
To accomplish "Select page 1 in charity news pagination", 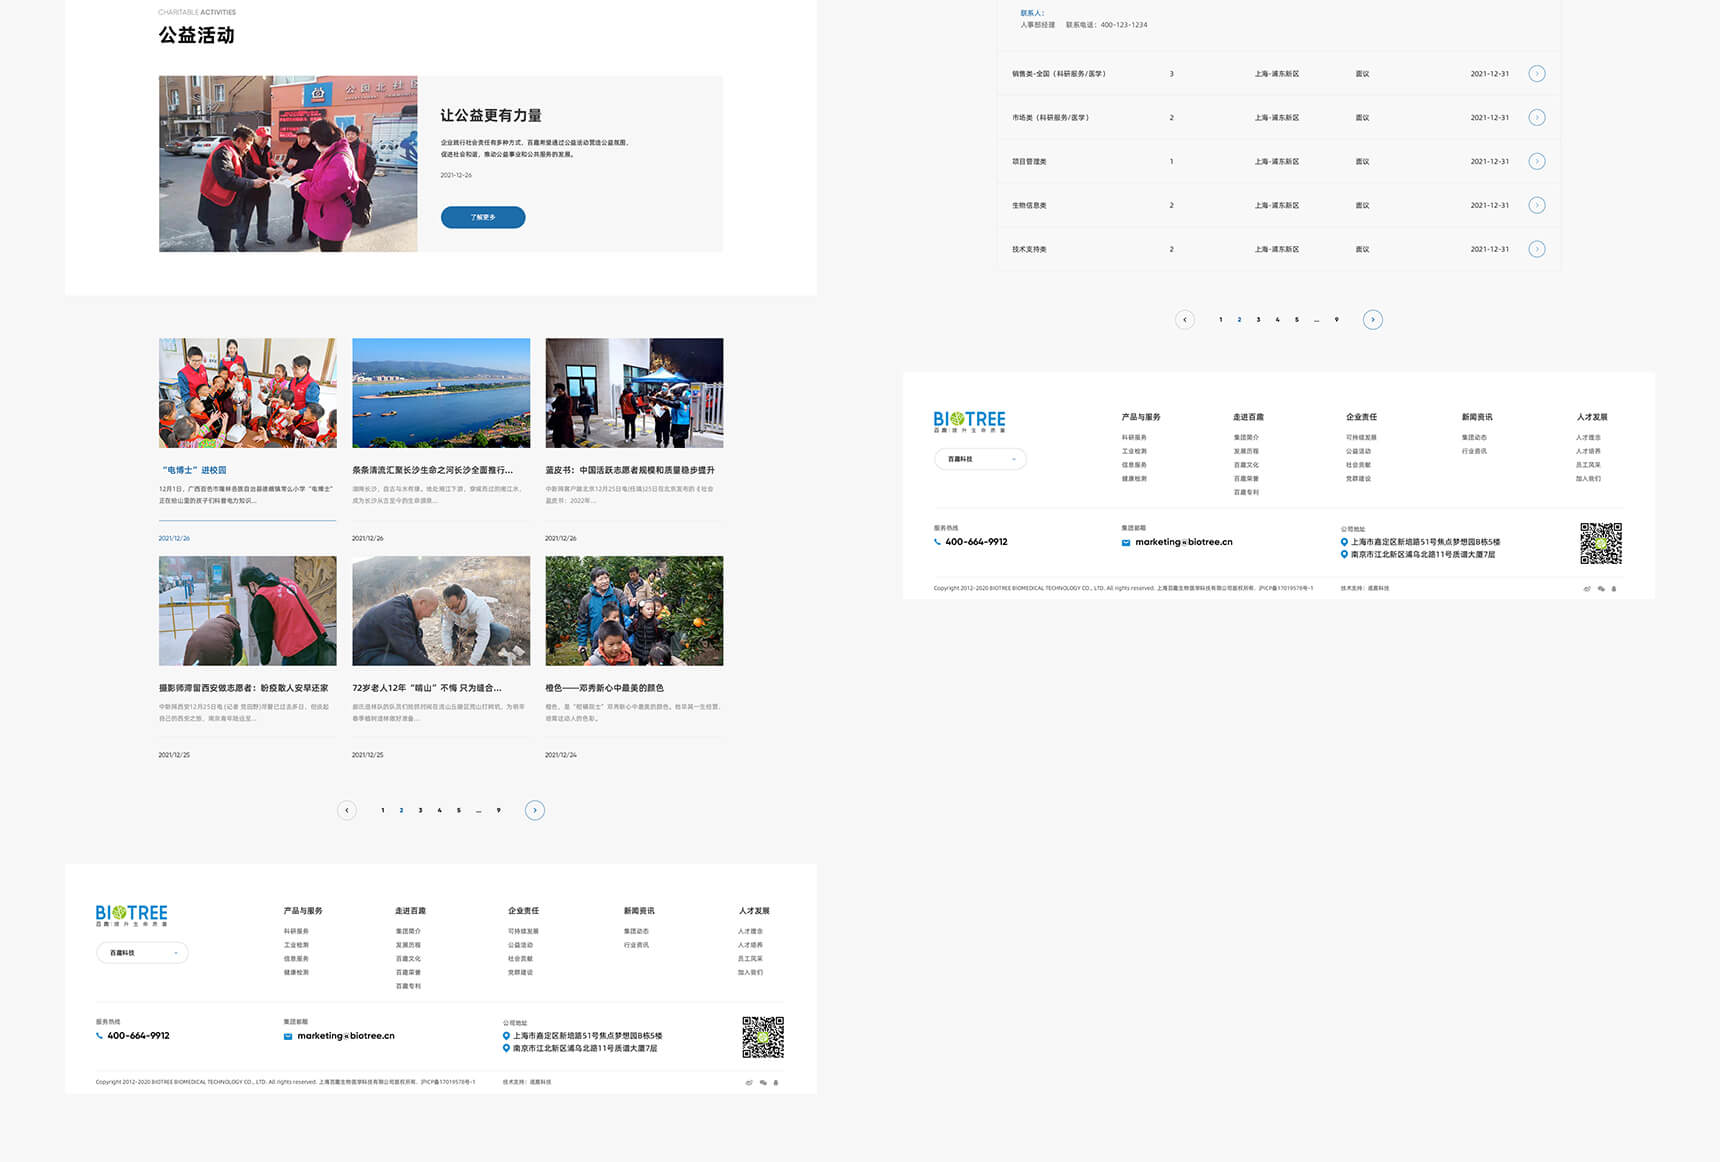I will [382, 811].
